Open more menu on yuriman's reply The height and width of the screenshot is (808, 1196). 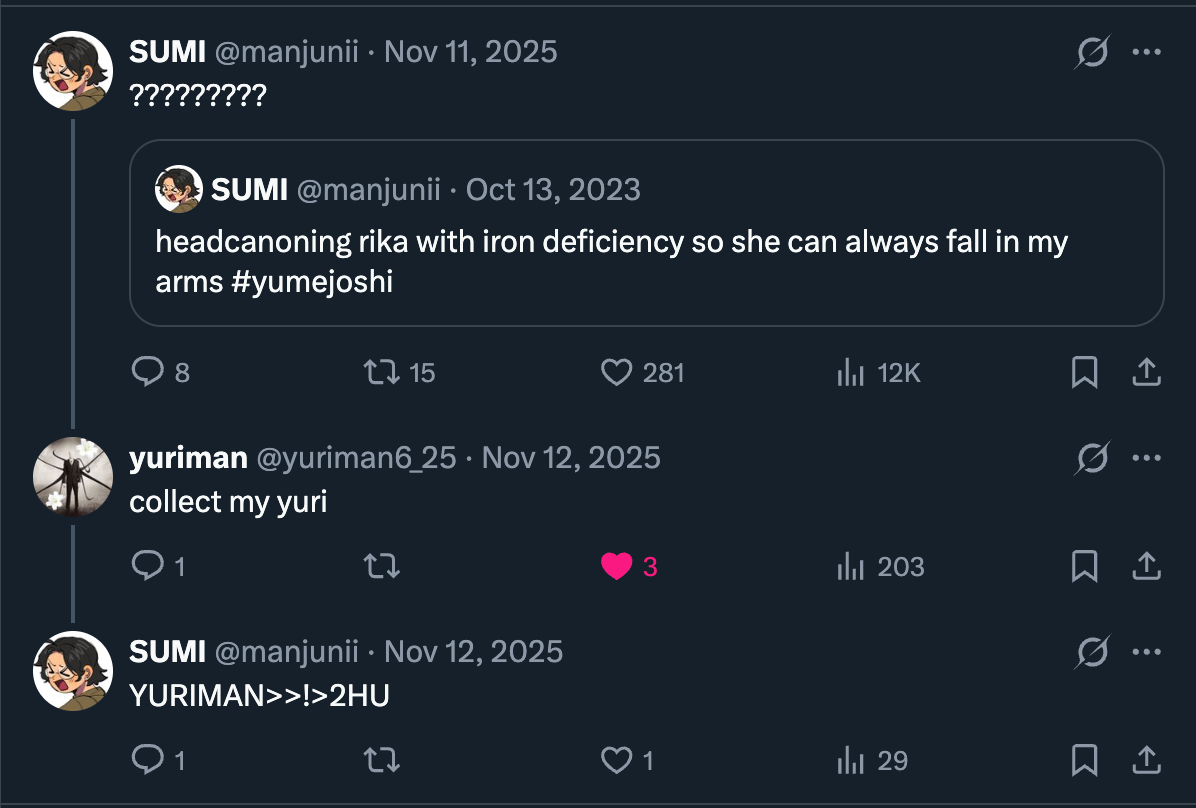point(1146,458)
